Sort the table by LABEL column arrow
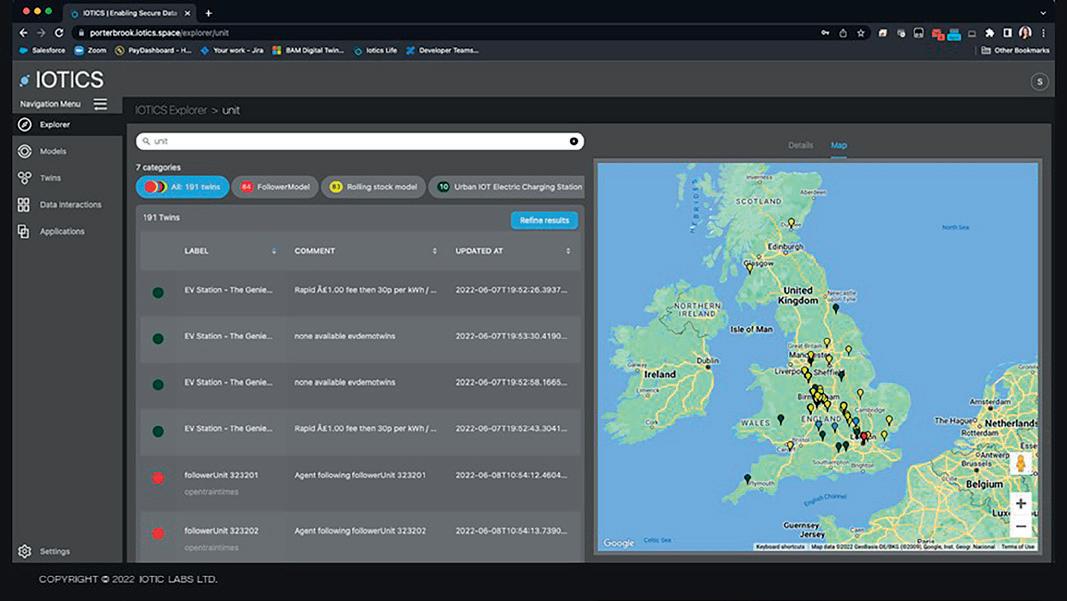This screenshot has height=601, width=1067. tap(274, 251)
